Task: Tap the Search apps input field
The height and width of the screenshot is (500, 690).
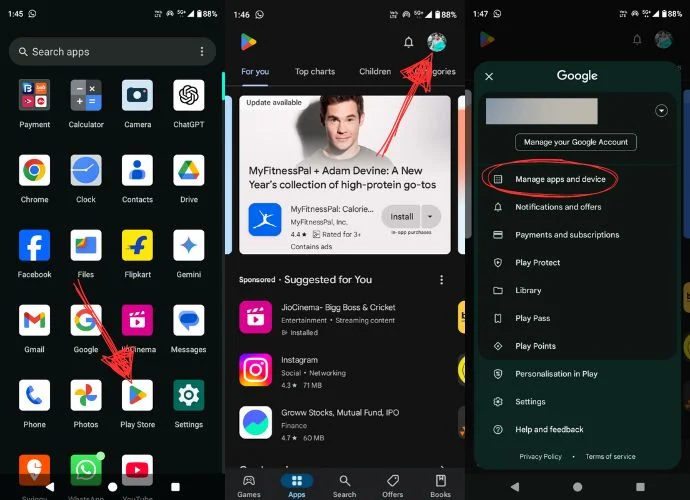Action: (100, 52)
